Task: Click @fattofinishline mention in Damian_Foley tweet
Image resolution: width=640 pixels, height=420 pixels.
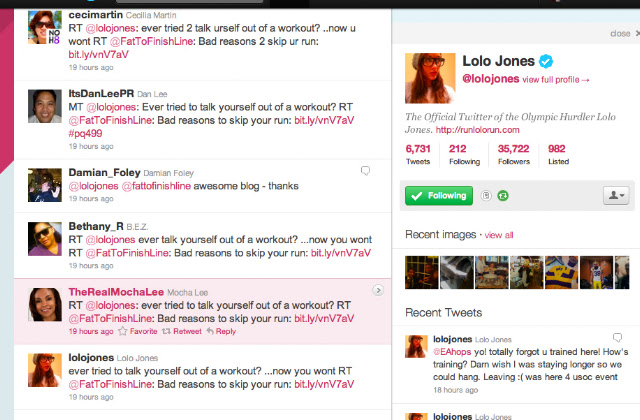Action: (156, 186)
